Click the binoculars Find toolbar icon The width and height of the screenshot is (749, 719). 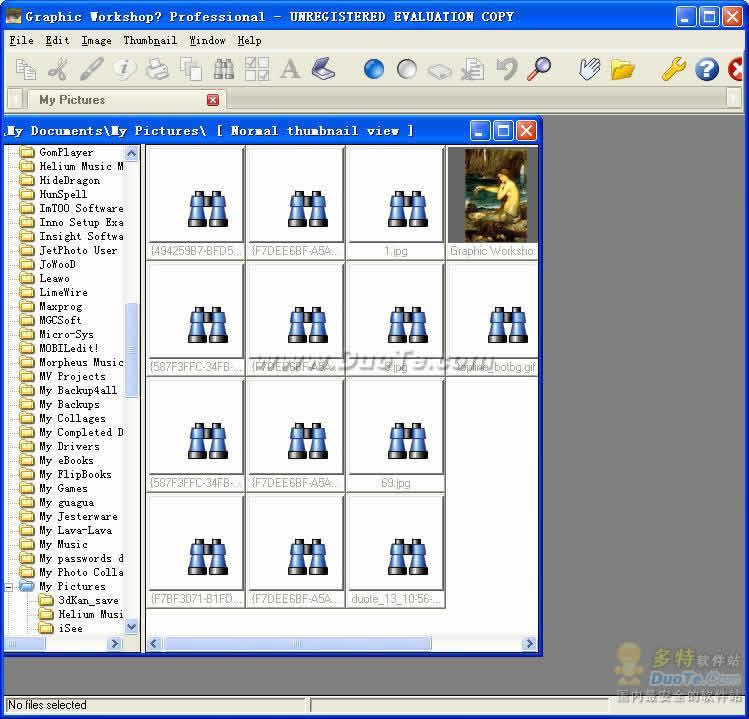click(224, 69)
